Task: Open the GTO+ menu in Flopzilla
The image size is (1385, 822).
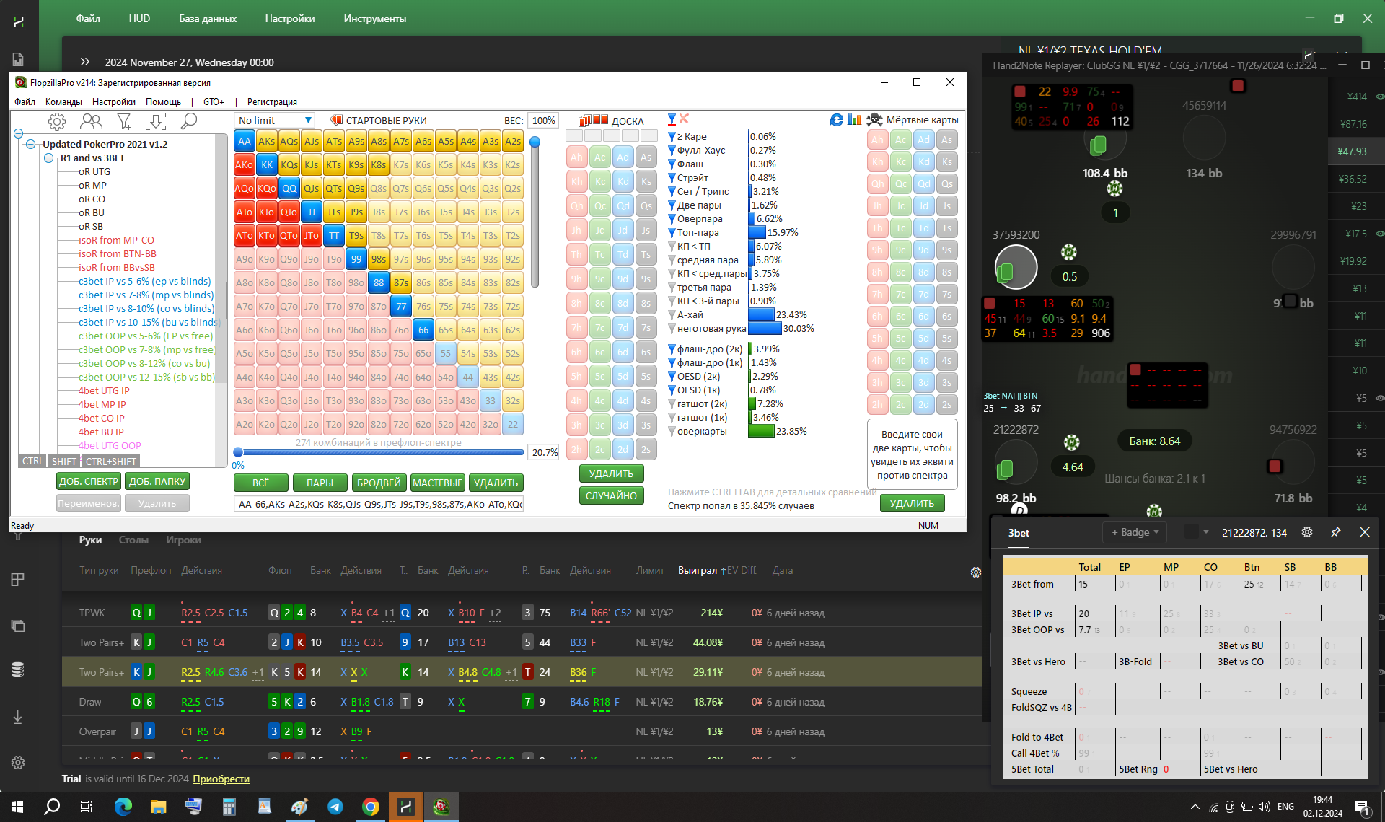Action: (x=213, y=102)
